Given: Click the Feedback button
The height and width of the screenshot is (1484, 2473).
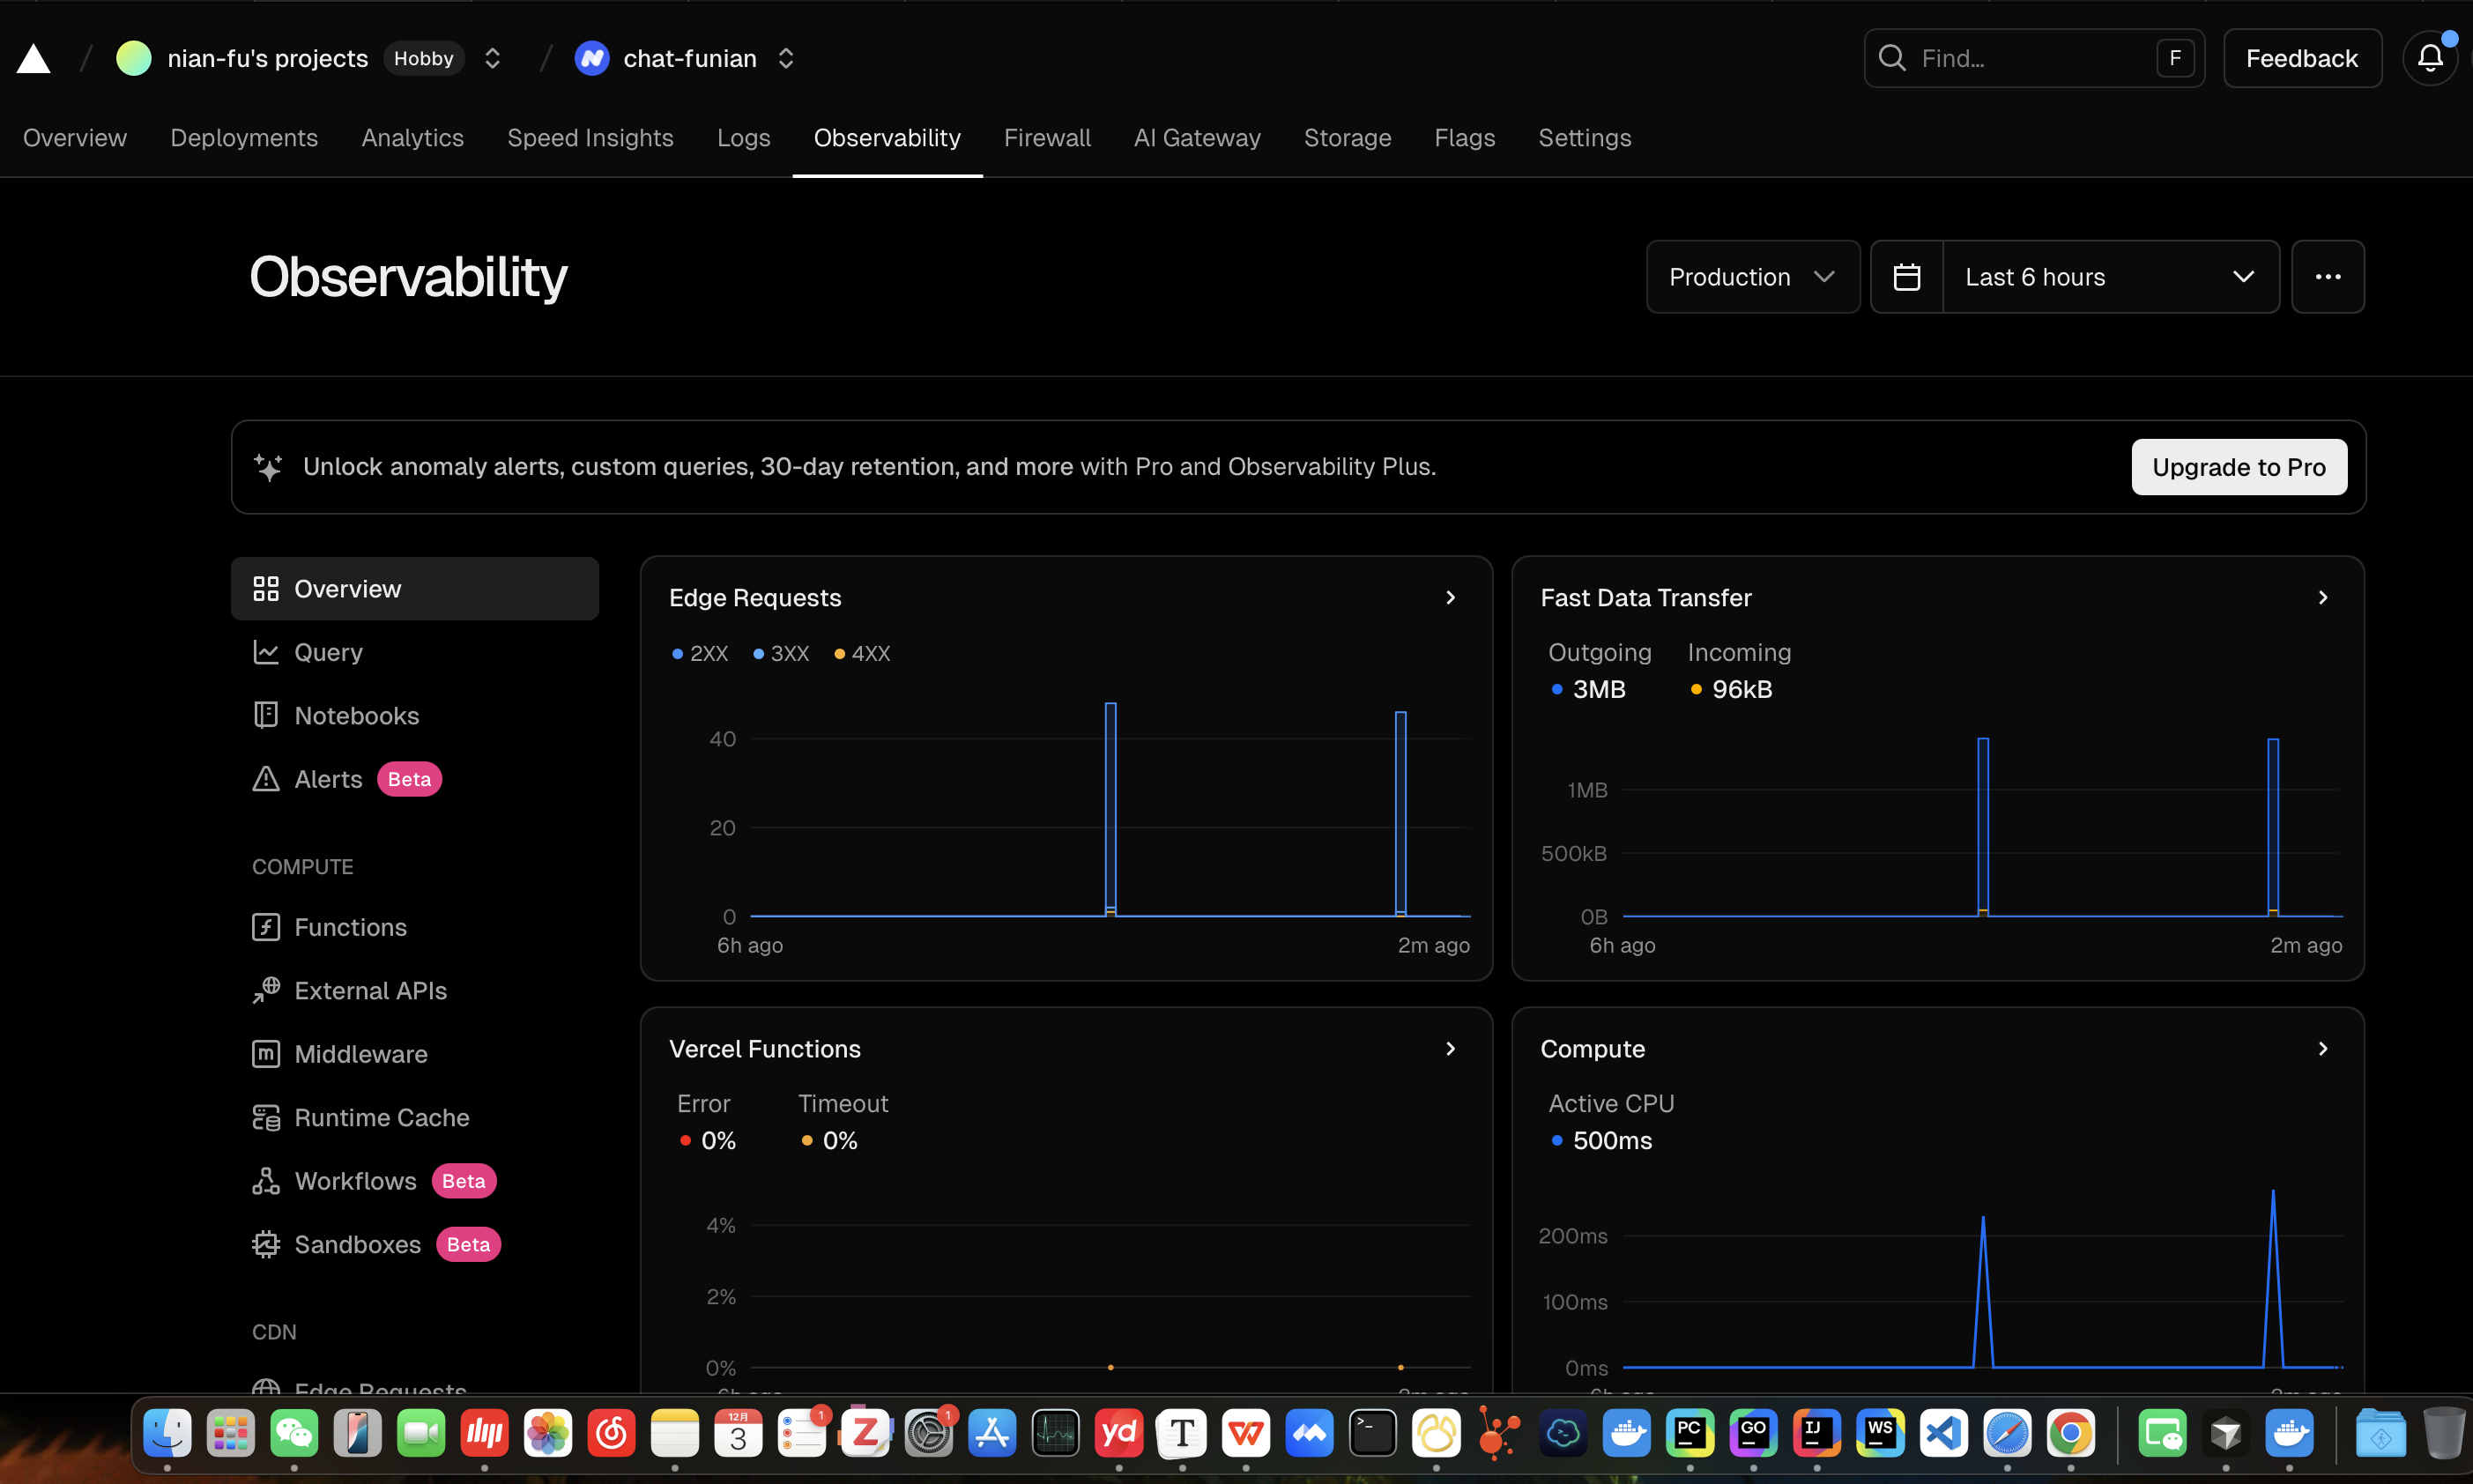Looking at the screenshot, I should [x=2301, y=59].
